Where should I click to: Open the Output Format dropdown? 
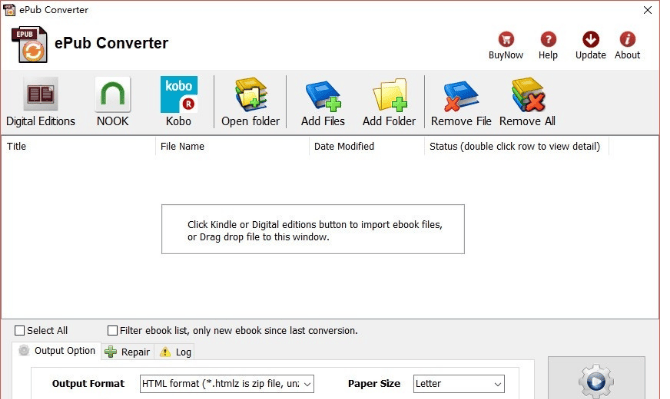tap(227, 384)
